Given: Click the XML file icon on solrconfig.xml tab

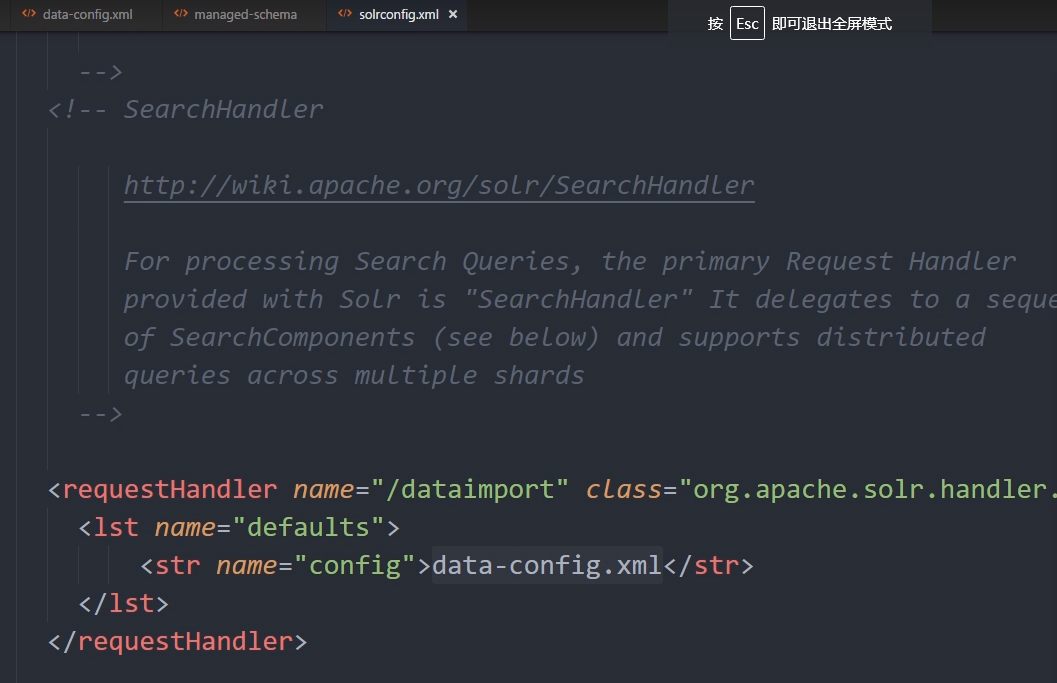Looking at the screenshot, I should click(344, 13).
